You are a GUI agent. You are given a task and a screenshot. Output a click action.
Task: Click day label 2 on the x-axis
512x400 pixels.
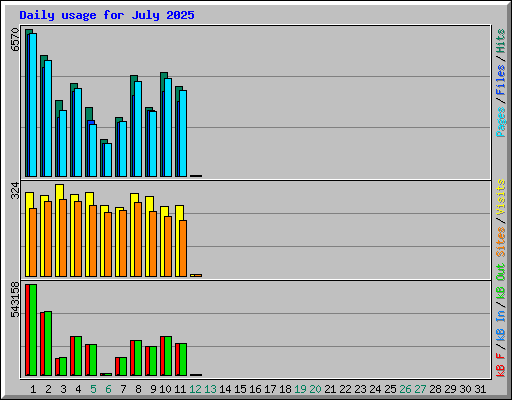(49, 389)
